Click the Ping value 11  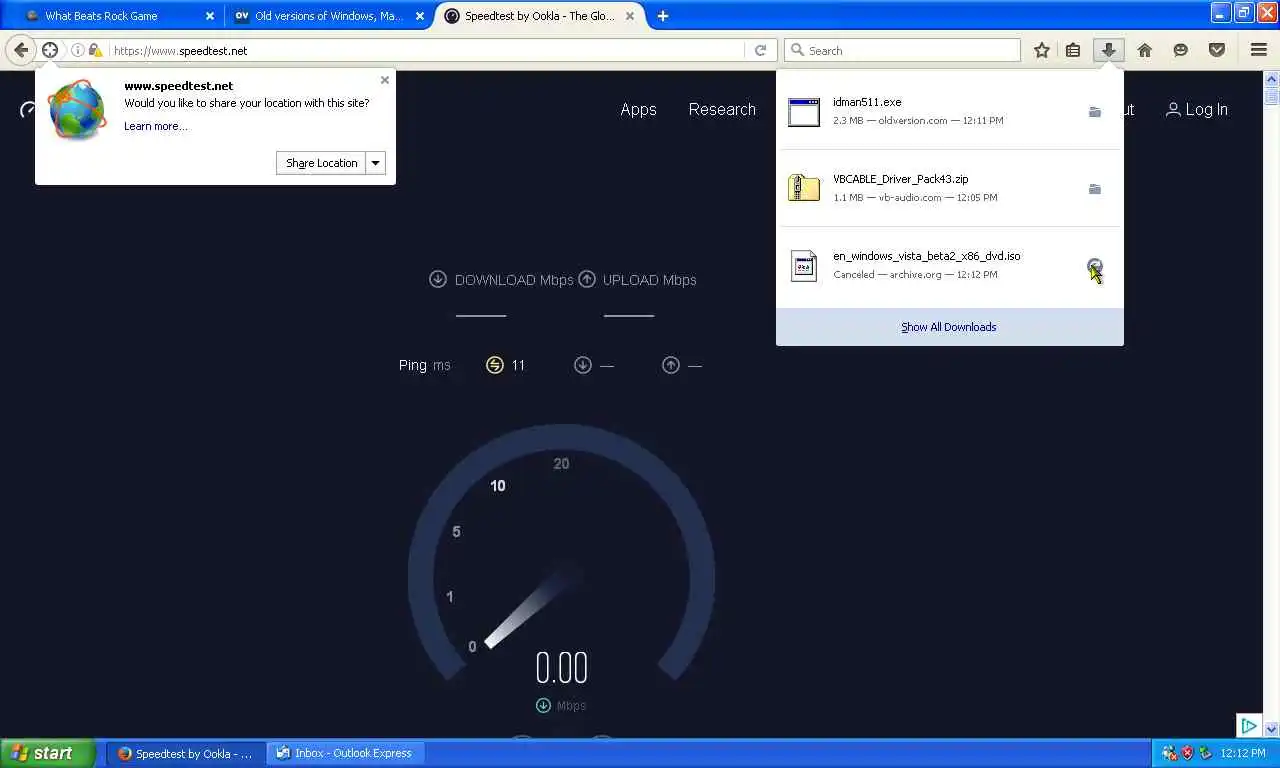pyautogui.click(x=518, y=365)
